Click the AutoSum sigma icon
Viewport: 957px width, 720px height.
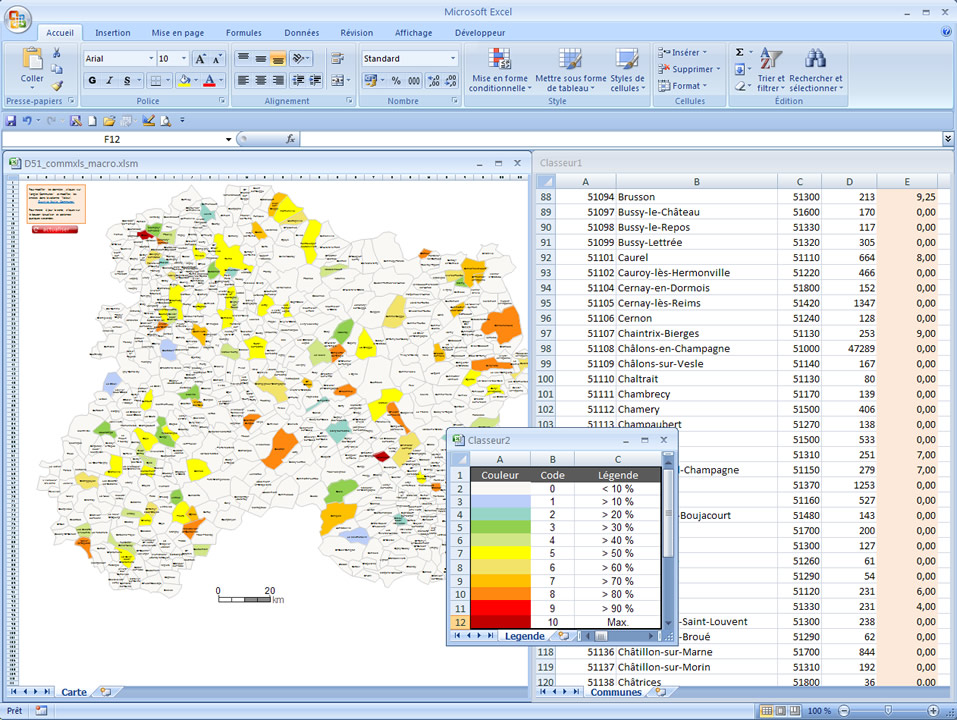739,52
